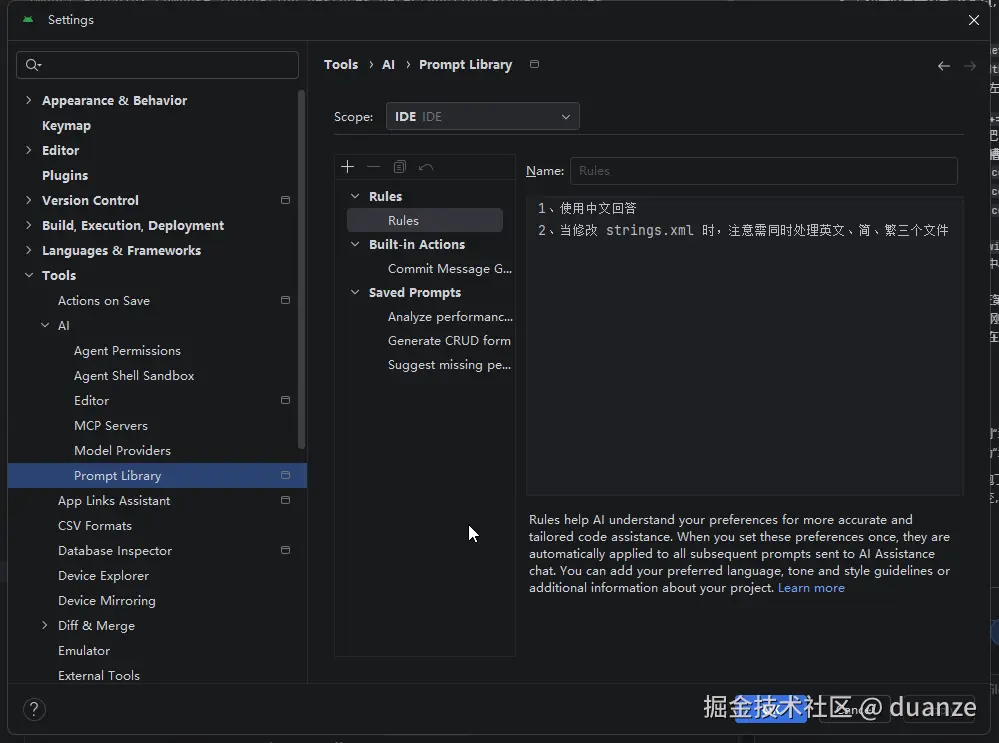Click the Learn more link

pyautogui.click(x=811, y=588)
